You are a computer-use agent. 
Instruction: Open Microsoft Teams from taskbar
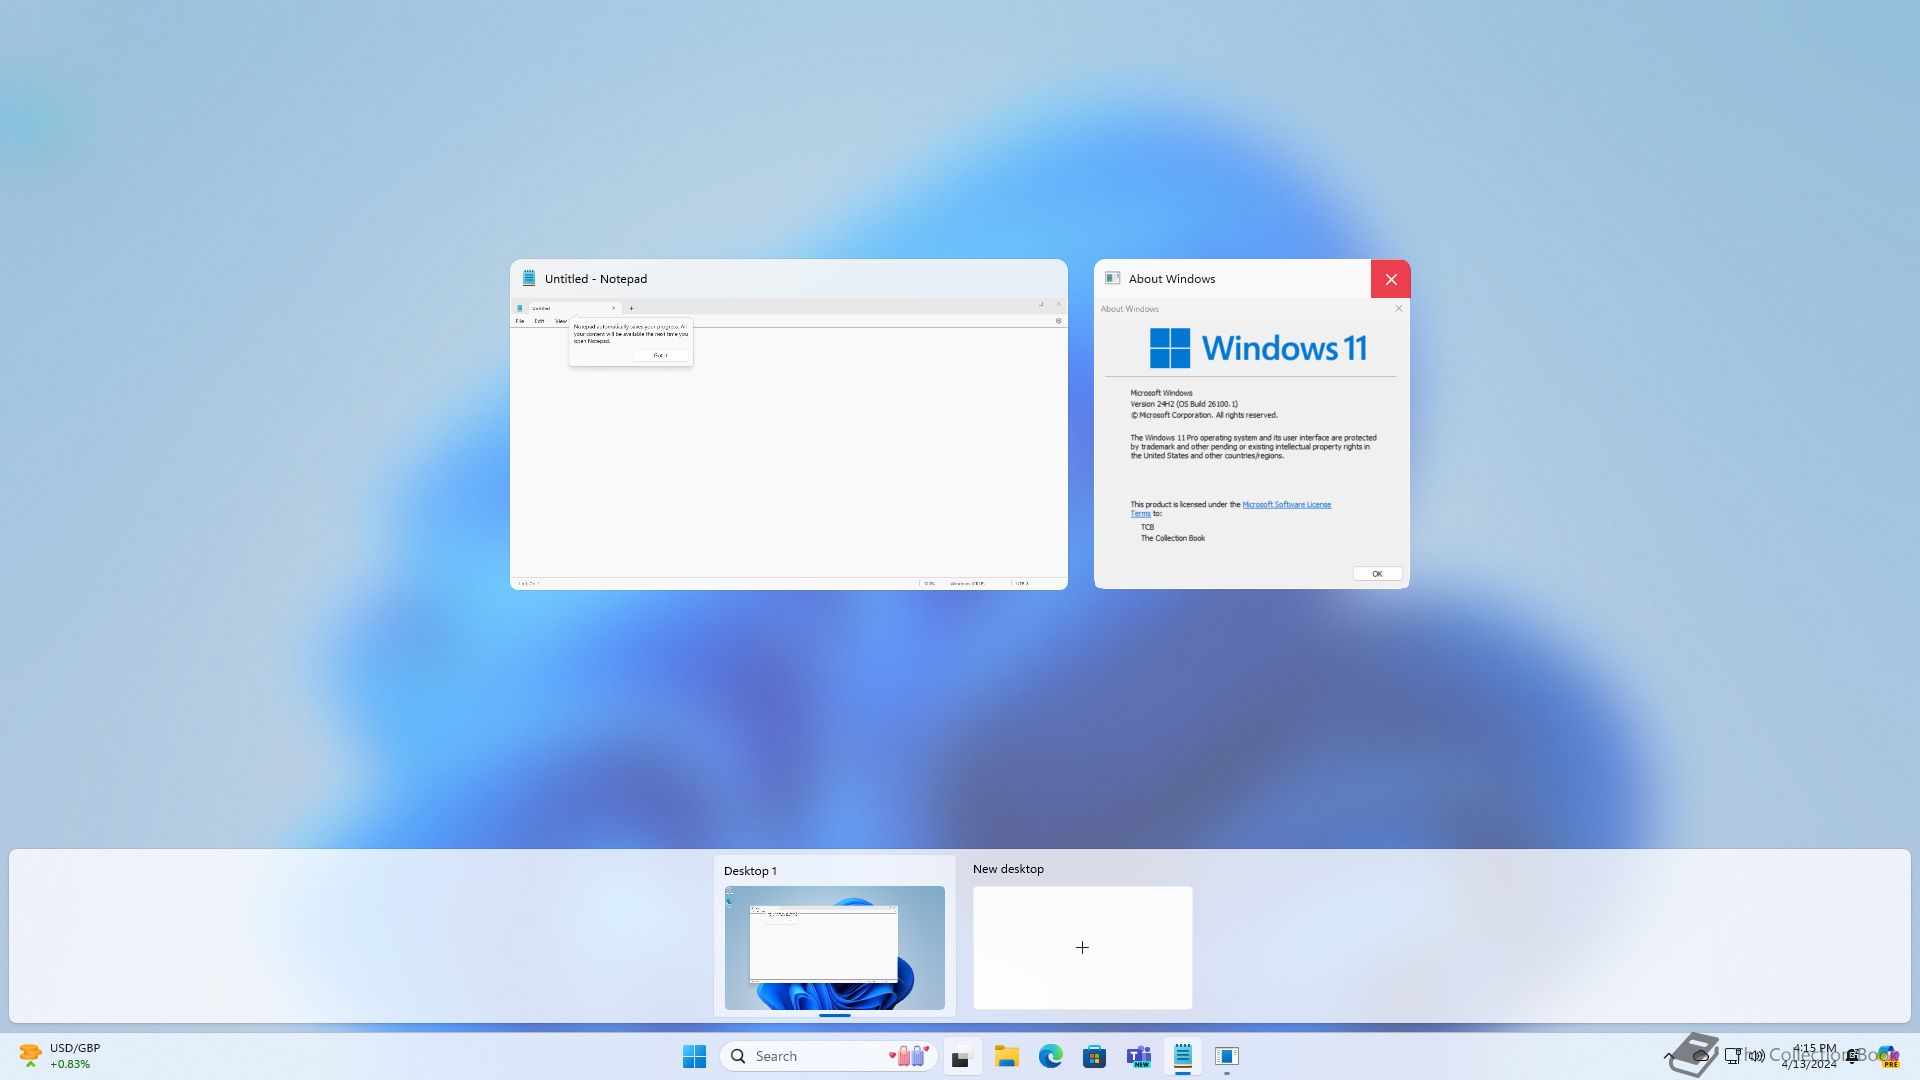point(1138,1056)
